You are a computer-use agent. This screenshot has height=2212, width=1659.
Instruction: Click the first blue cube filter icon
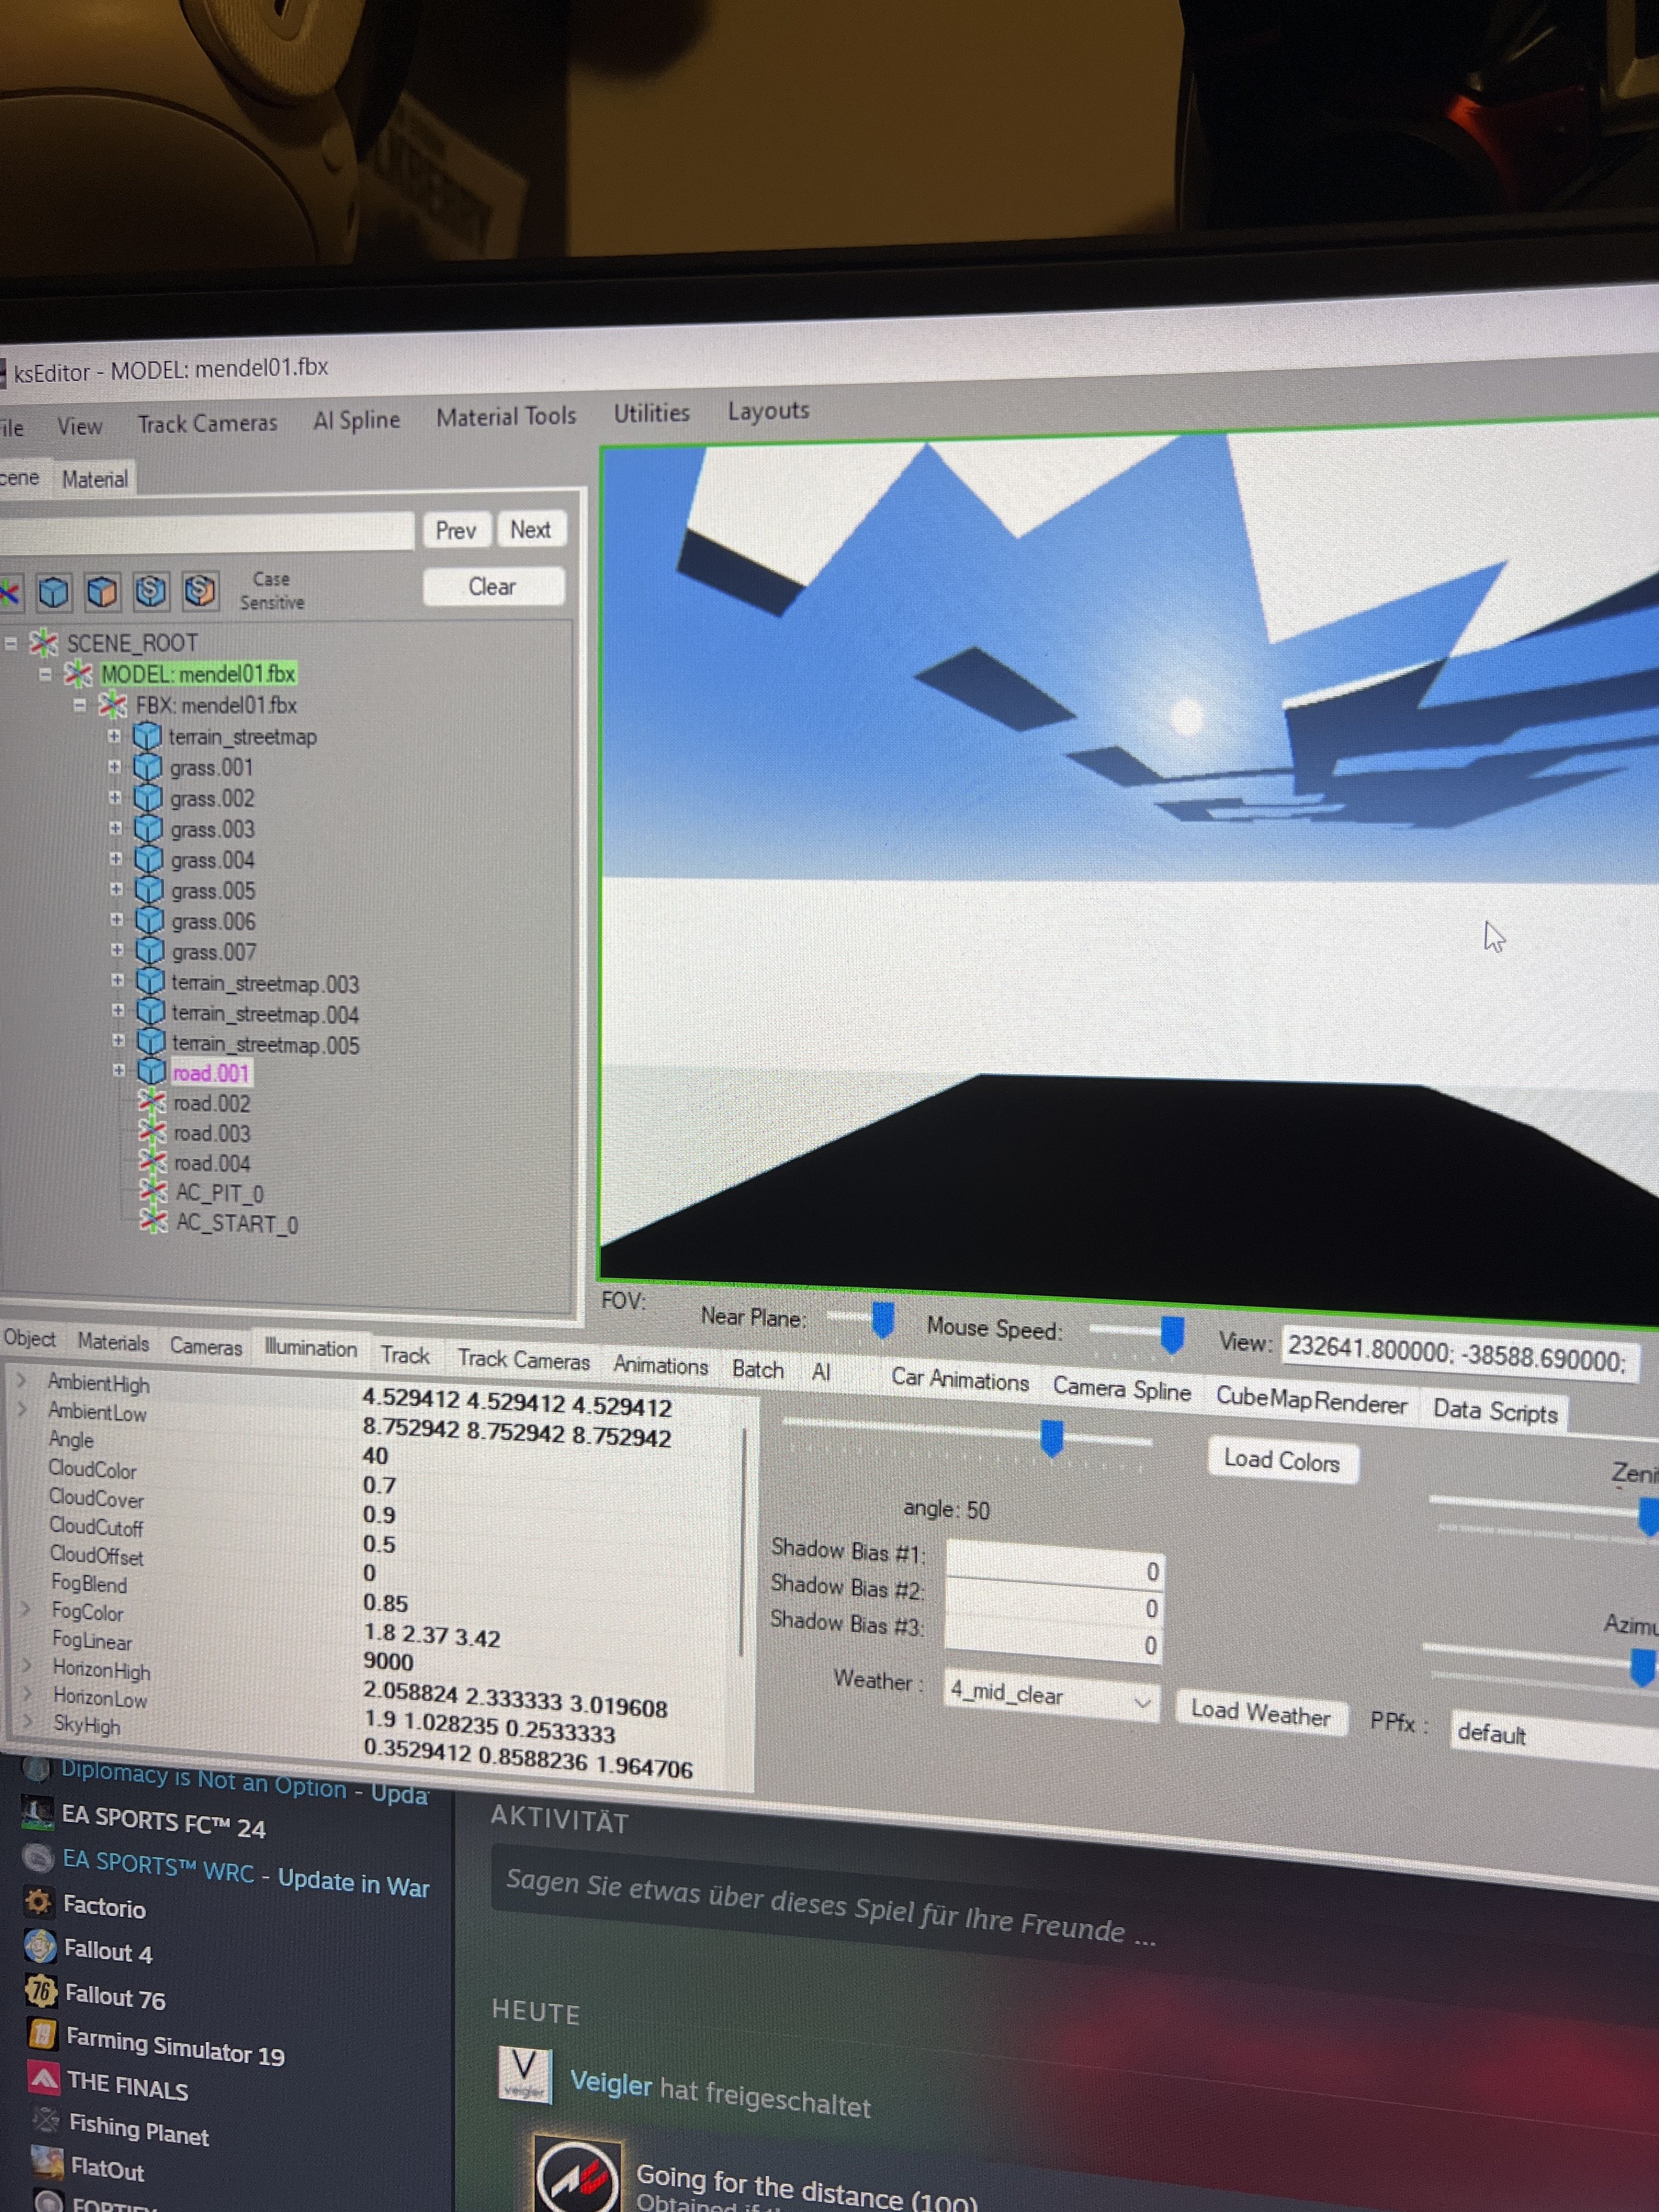pyautogui.click(x=54, y=592)
